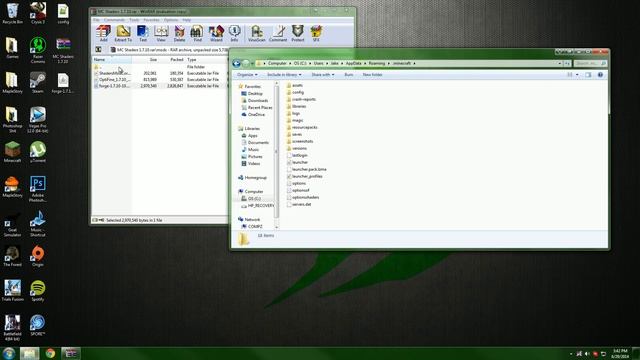The image size is (640, 360).
Task: Open the Tools menu in WinRAR
Action: point(134,20)
